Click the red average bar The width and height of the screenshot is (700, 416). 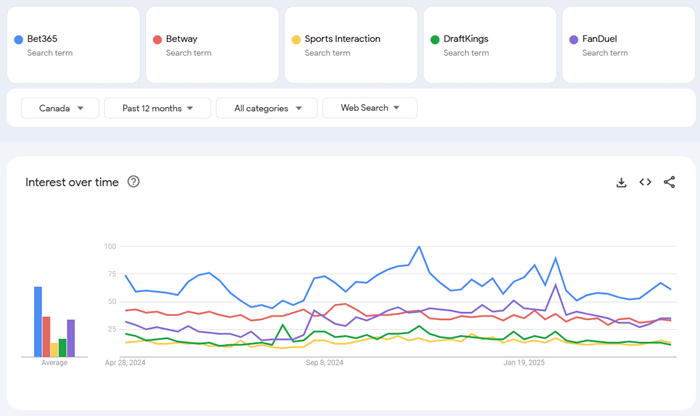pos(46,337)
